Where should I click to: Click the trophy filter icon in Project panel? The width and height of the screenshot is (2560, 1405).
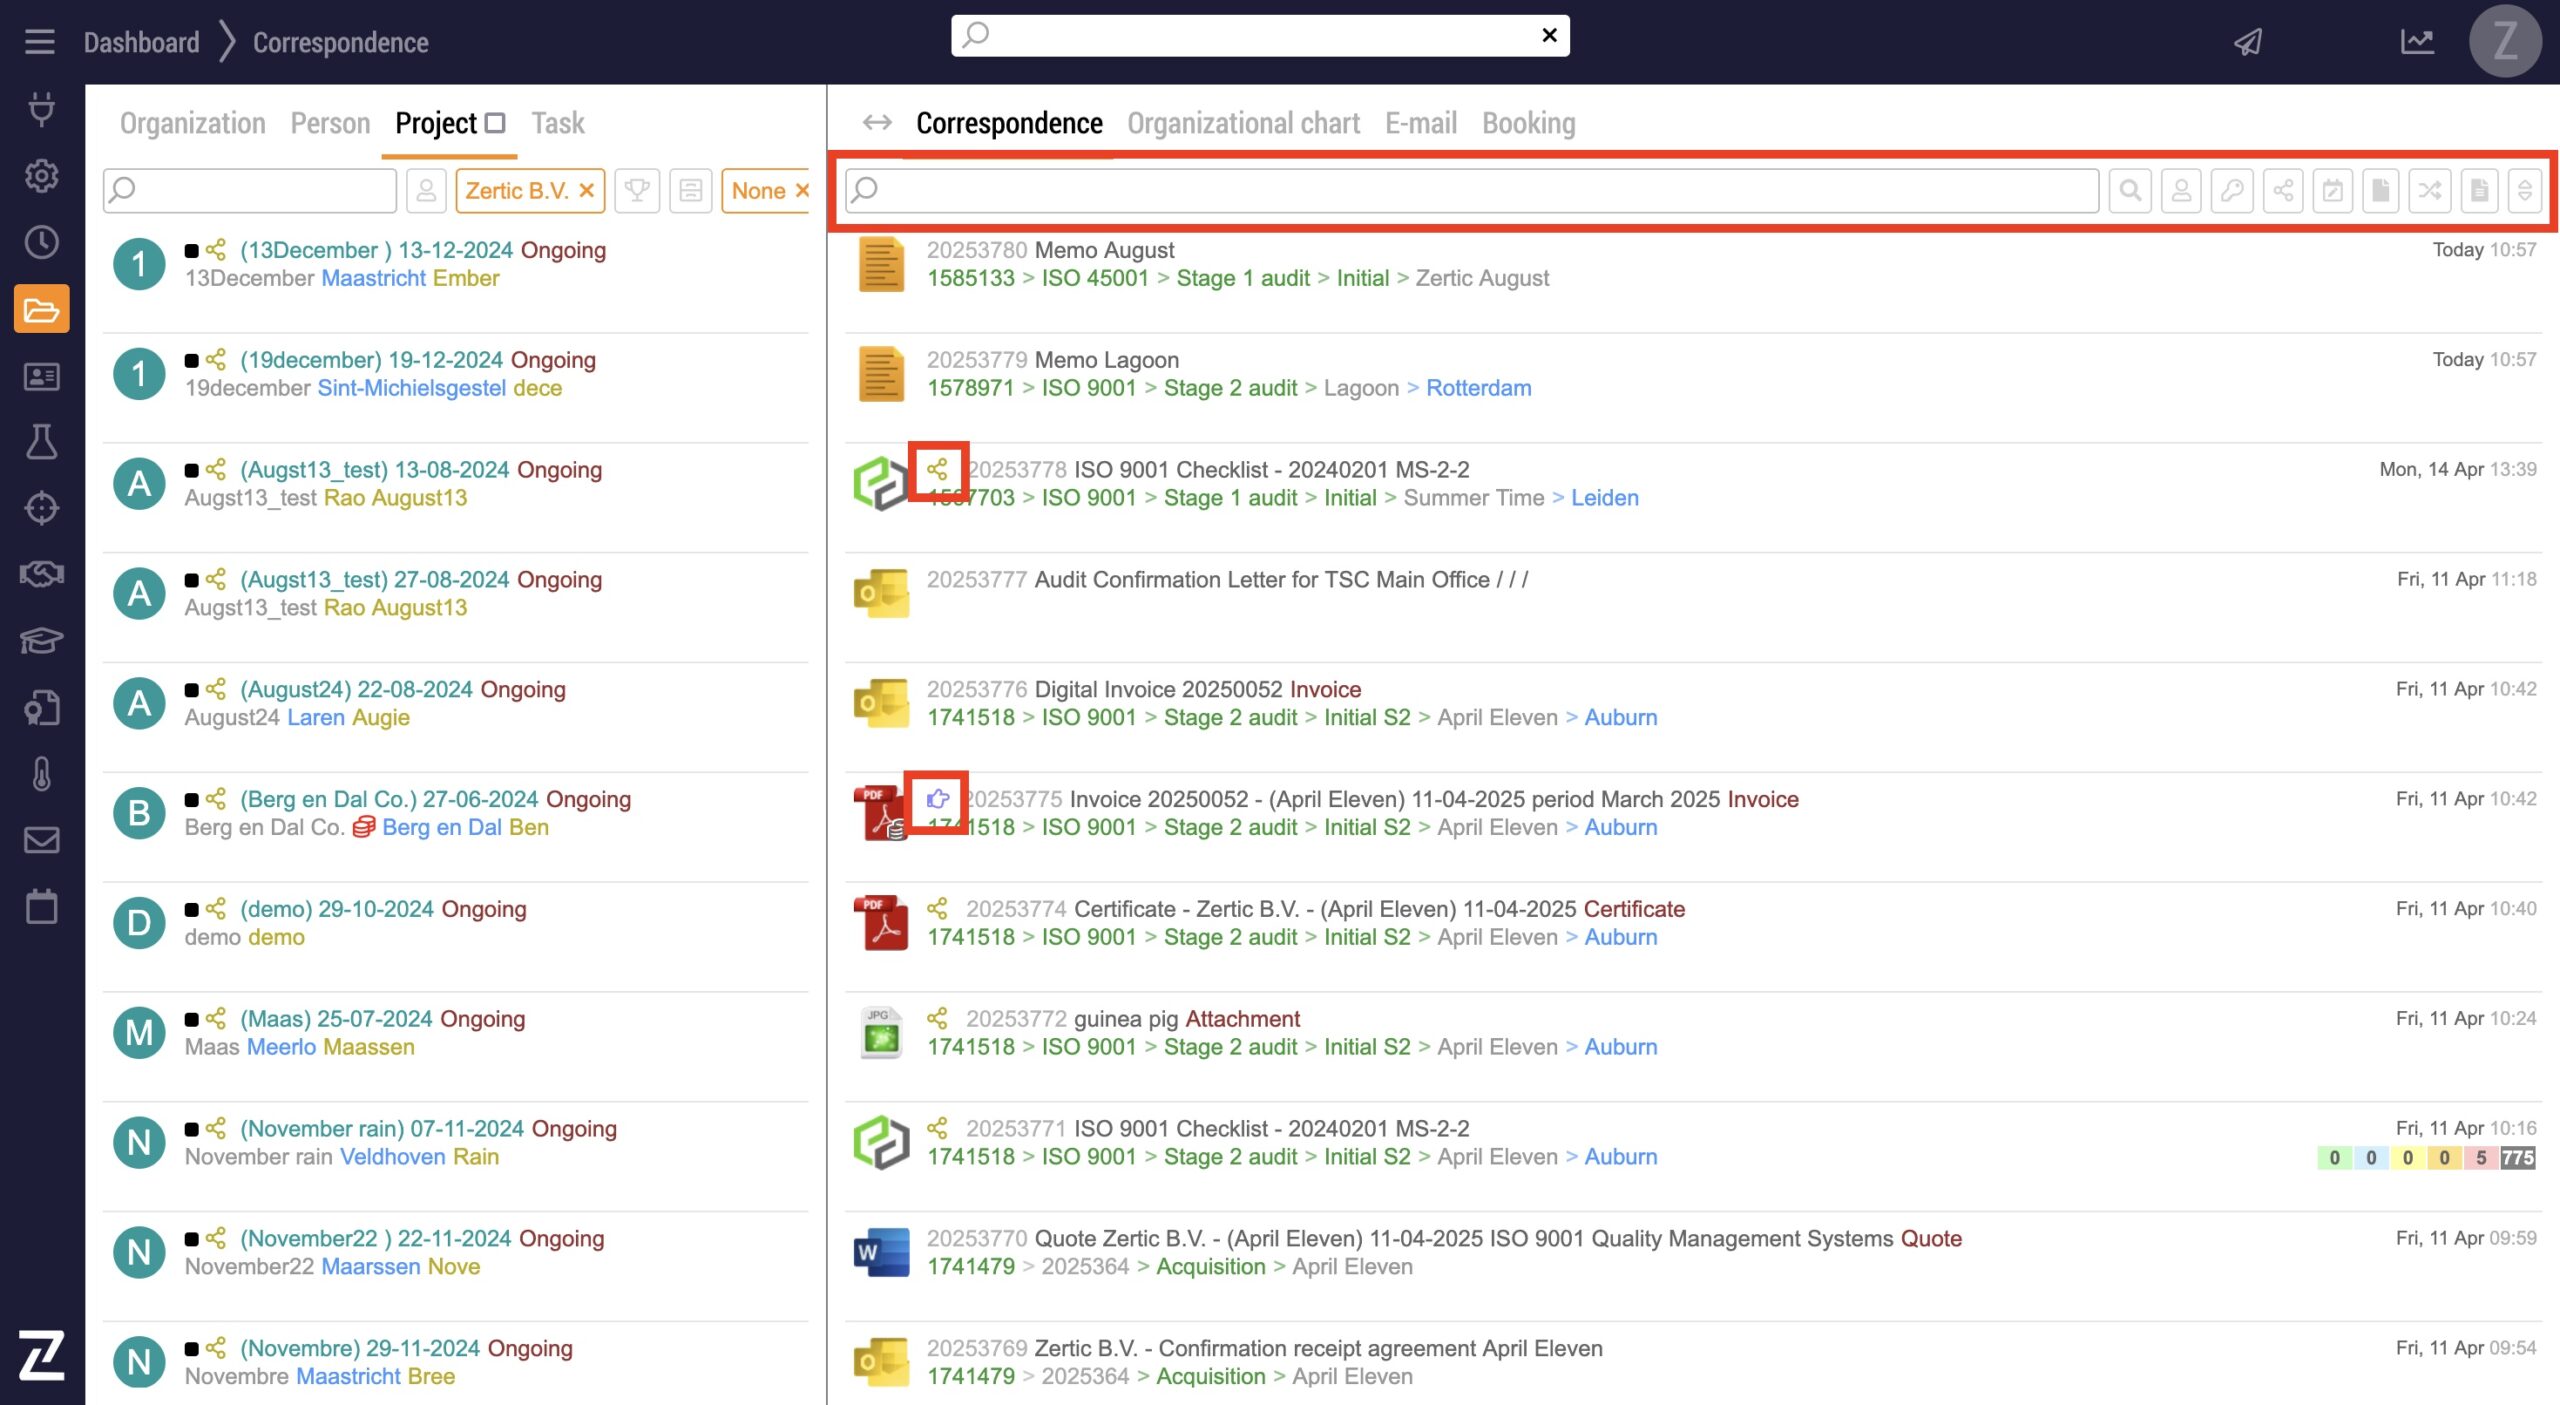point(637,190)
